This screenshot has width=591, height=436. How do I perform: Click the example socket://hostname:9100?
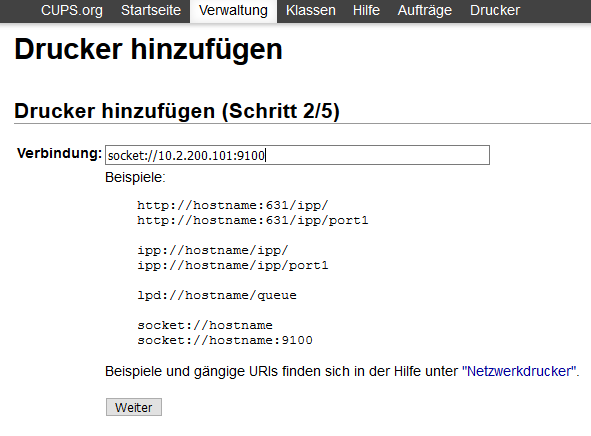click(225, 340)
